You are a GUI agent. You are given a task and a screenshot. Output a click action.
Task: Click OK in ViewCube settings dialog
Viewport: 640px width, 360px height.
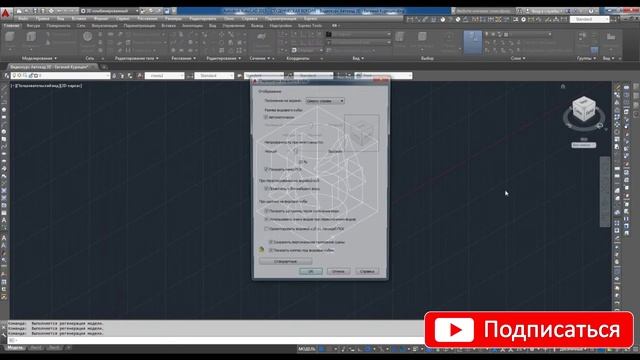[x=311, y=271]
